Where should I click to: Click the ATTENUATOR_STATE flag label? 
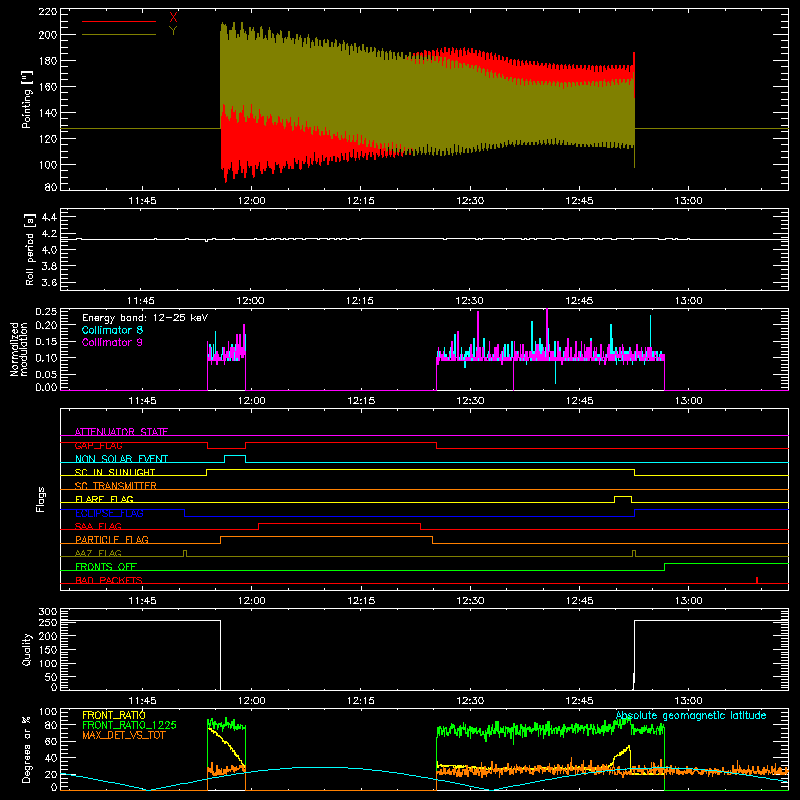[121, 432]
